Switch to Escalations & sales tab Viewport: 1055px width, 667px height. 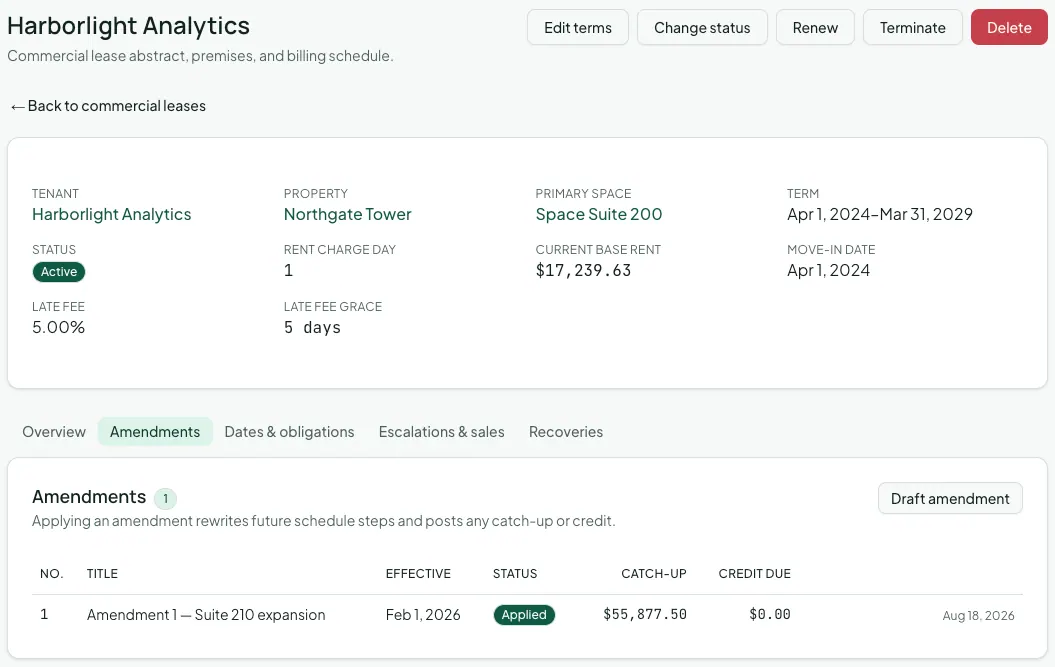tap(441, 431)
